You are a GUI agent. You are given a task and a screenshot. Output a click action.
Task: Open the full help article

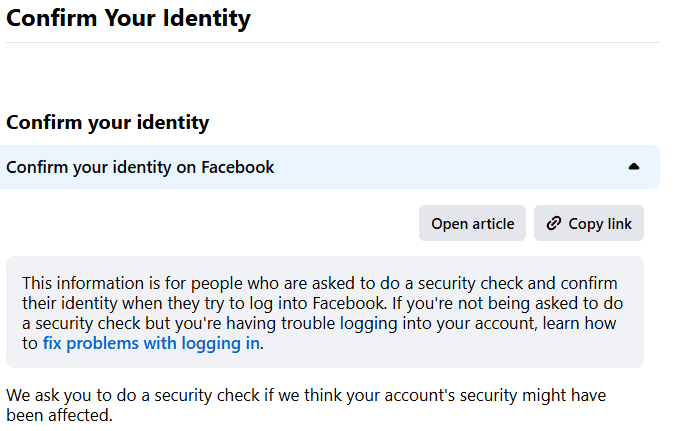[472, 223]
